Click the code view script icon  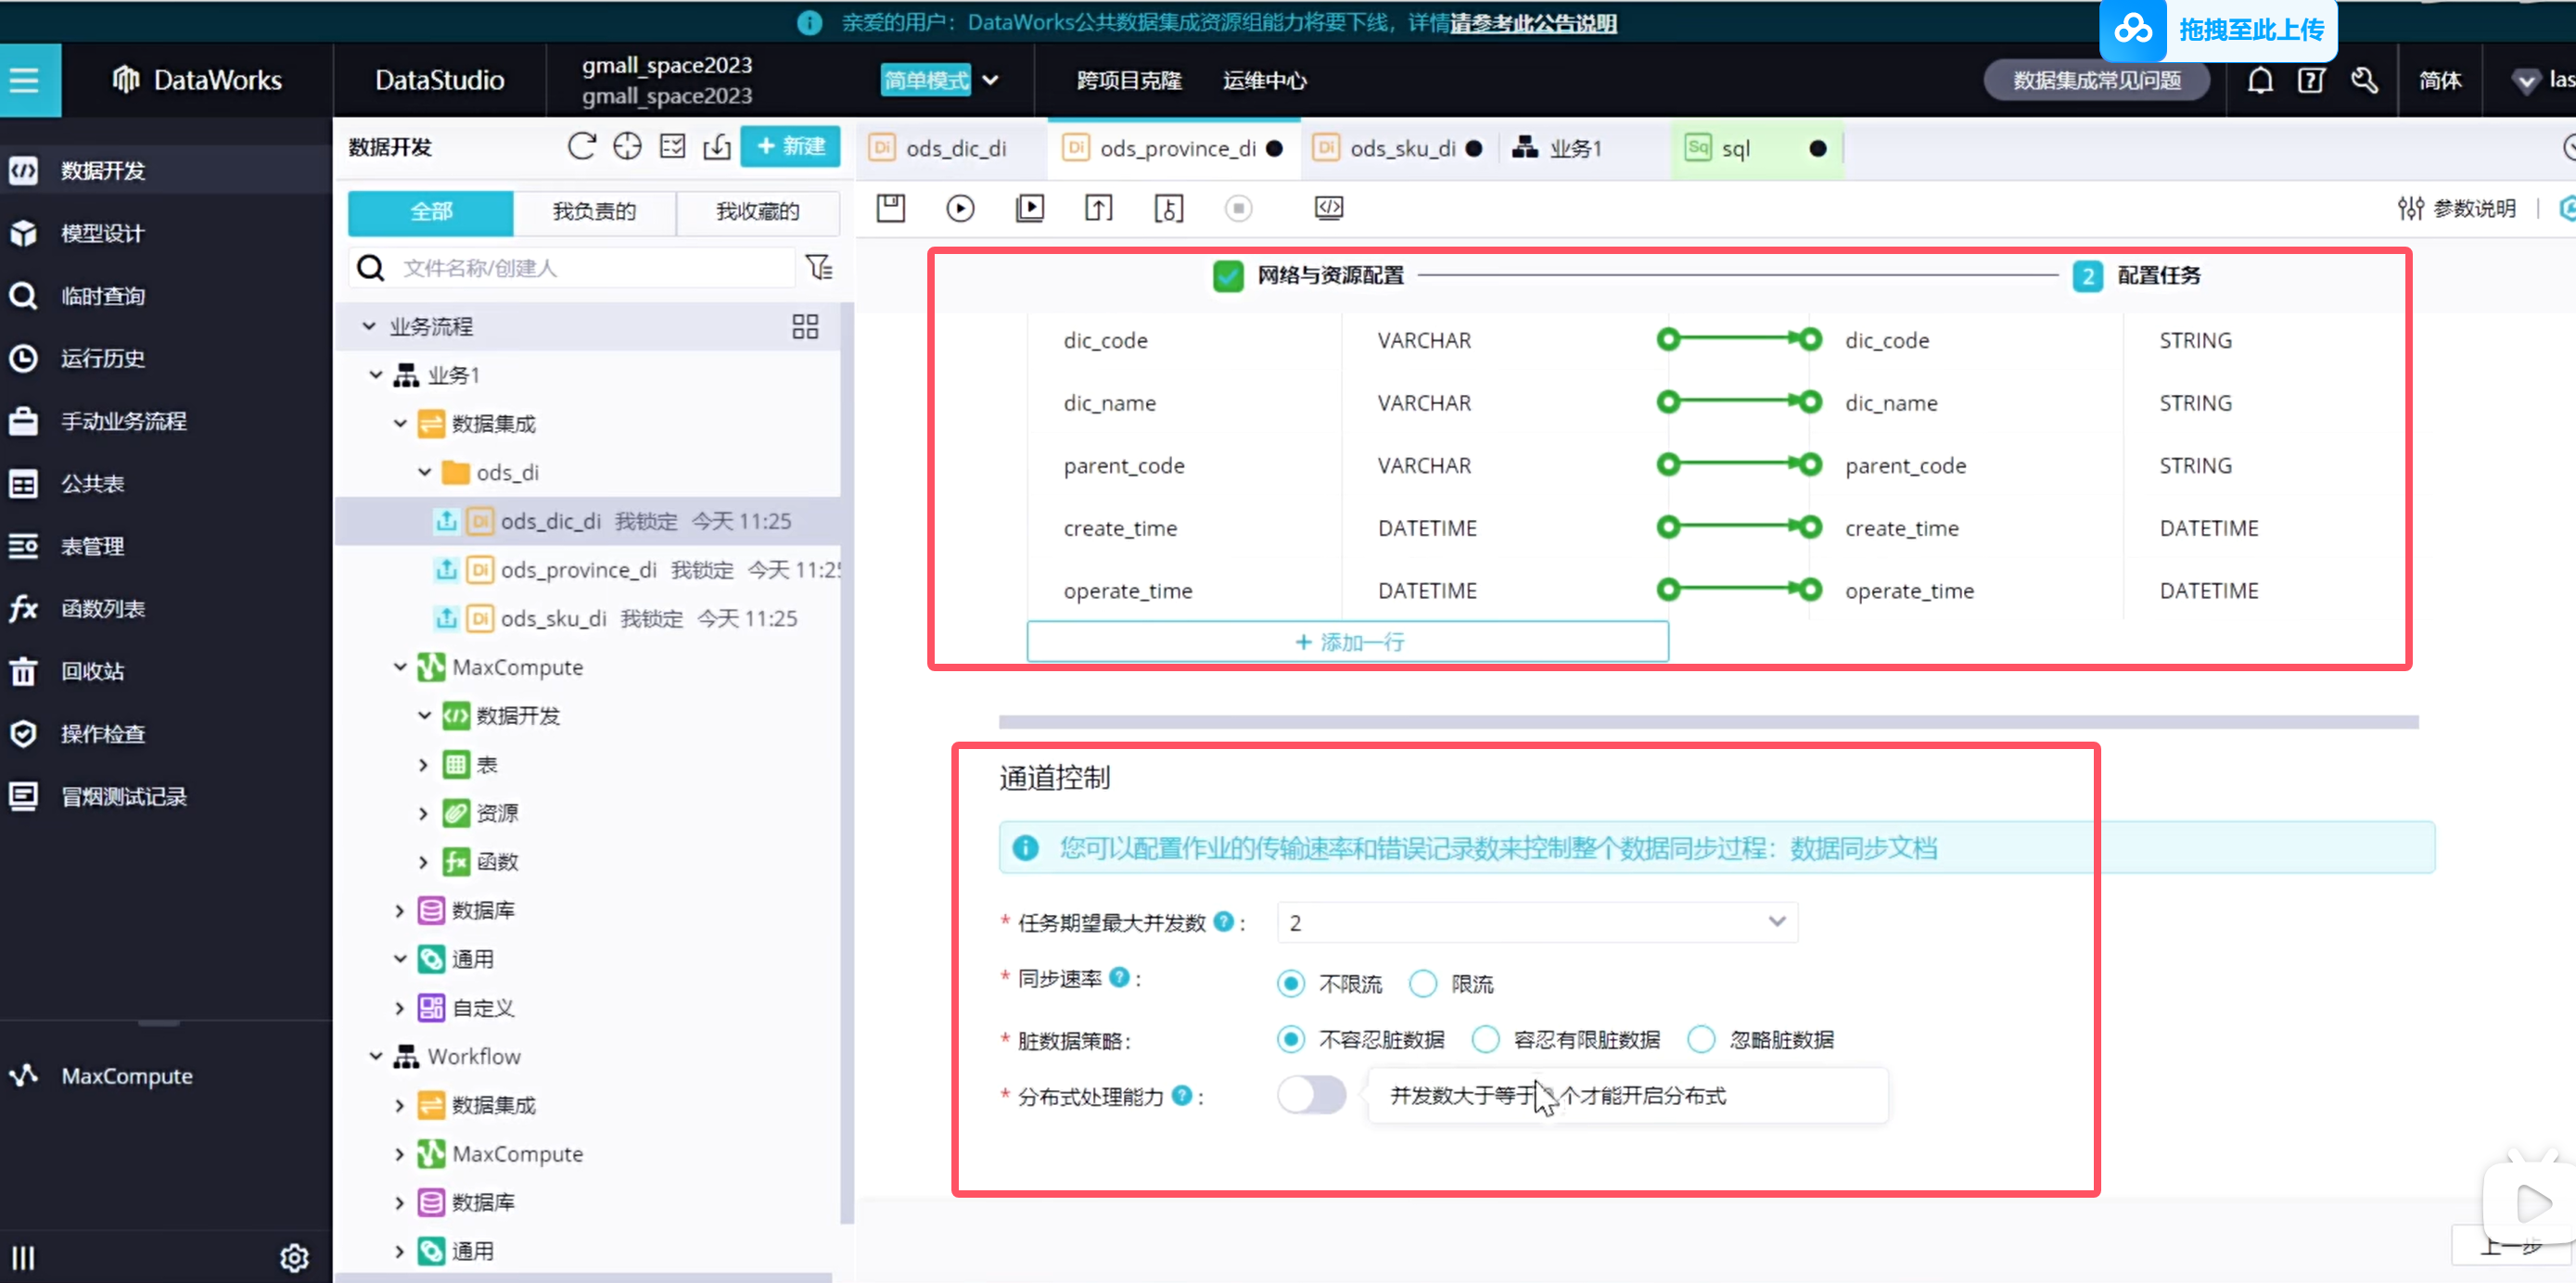click(1329, 208)
